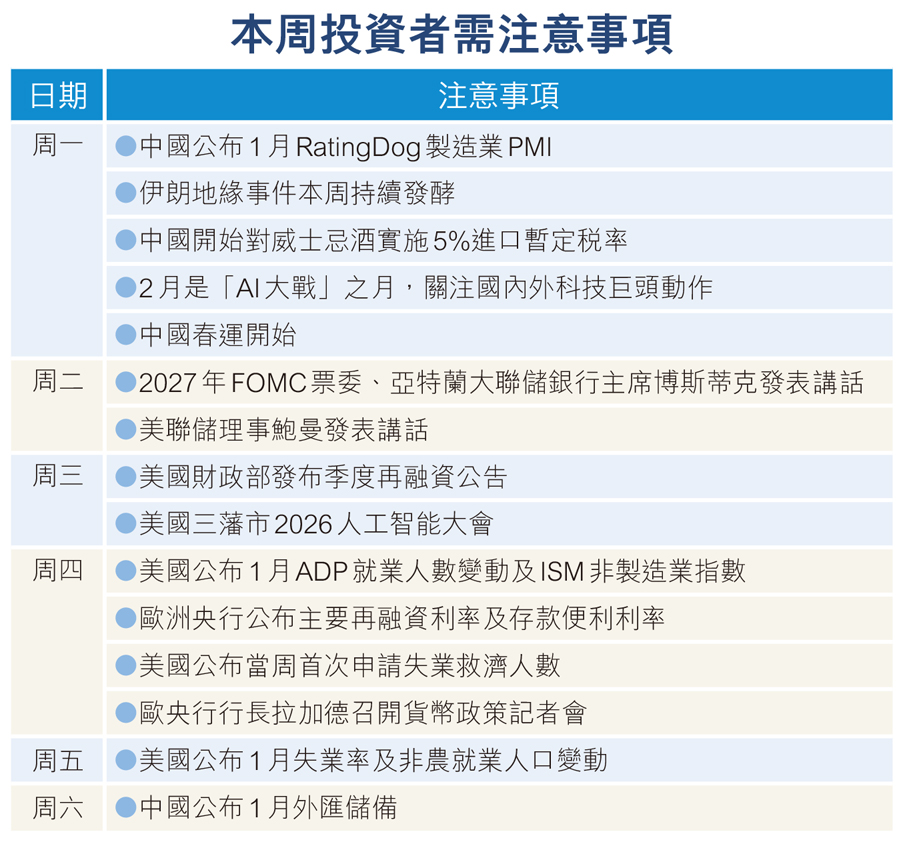The image size is (907, 842).
Task: Select the 日期 column header
Action: (x=58, y=95)
